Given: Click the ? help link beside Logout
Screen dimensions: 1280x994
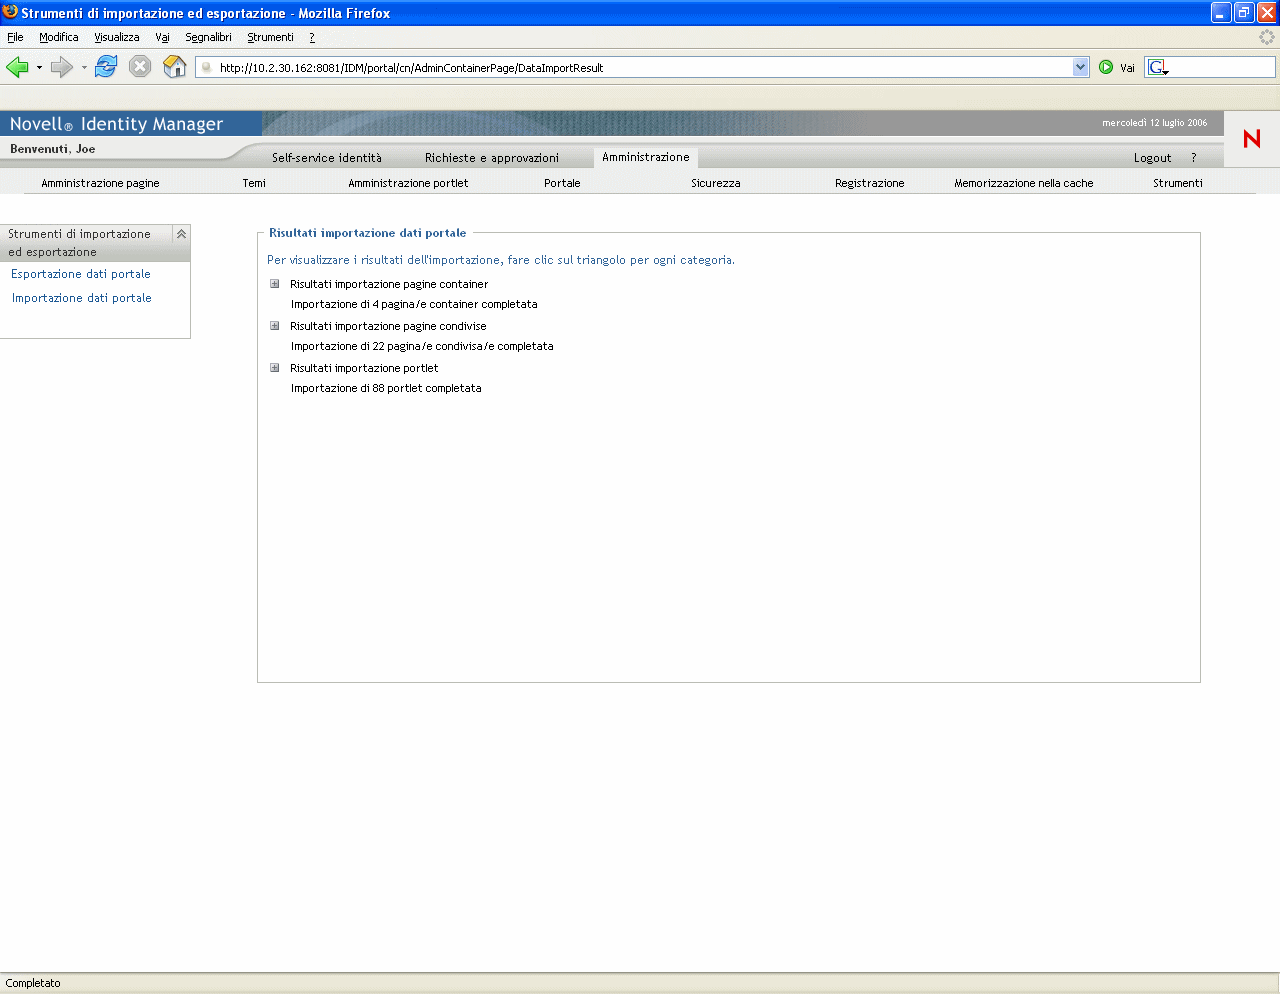Looking at the screenshot, I should click(x=1193, y=158).
